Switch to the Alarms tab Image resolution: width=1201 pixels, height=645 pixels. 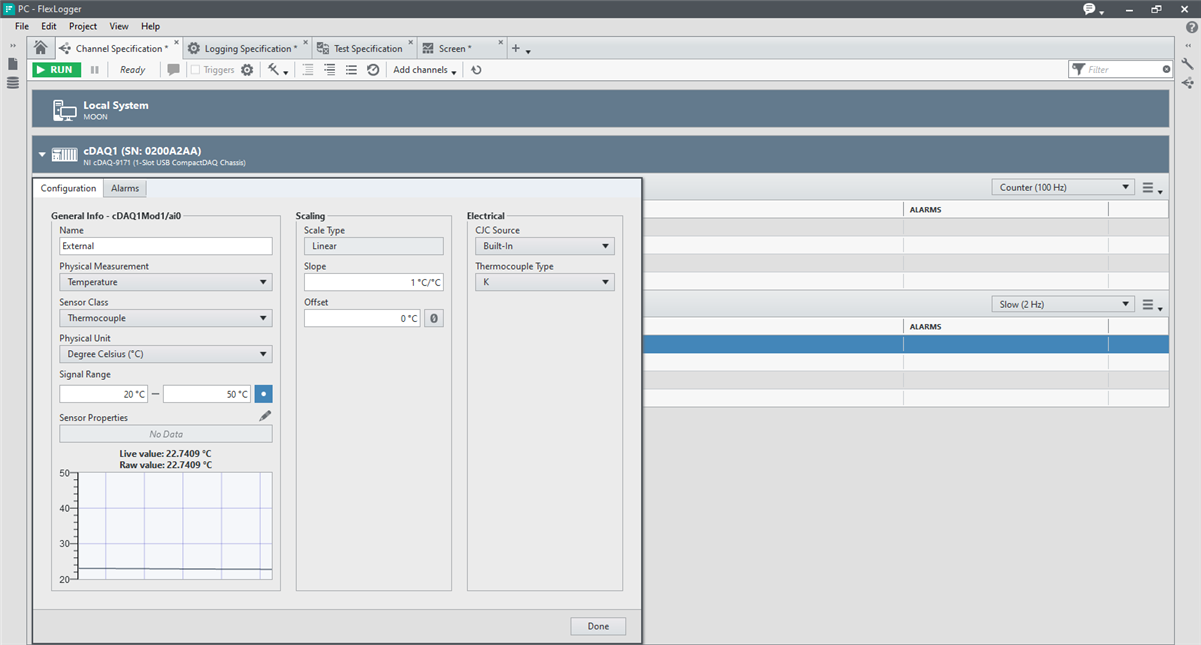click(x=125, y=188)
